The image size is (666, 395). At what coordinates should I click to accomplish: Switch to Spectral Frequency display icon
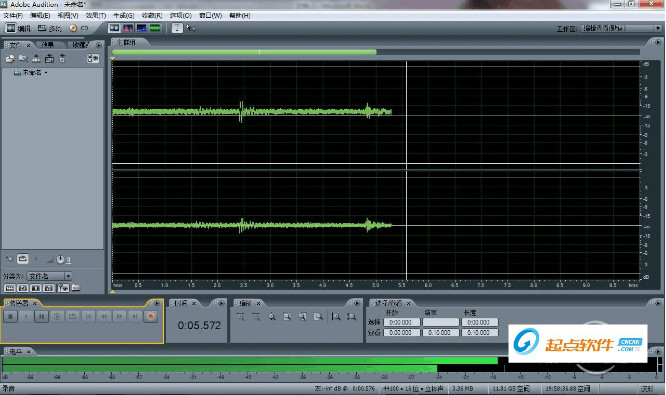[x=128, y=28]
